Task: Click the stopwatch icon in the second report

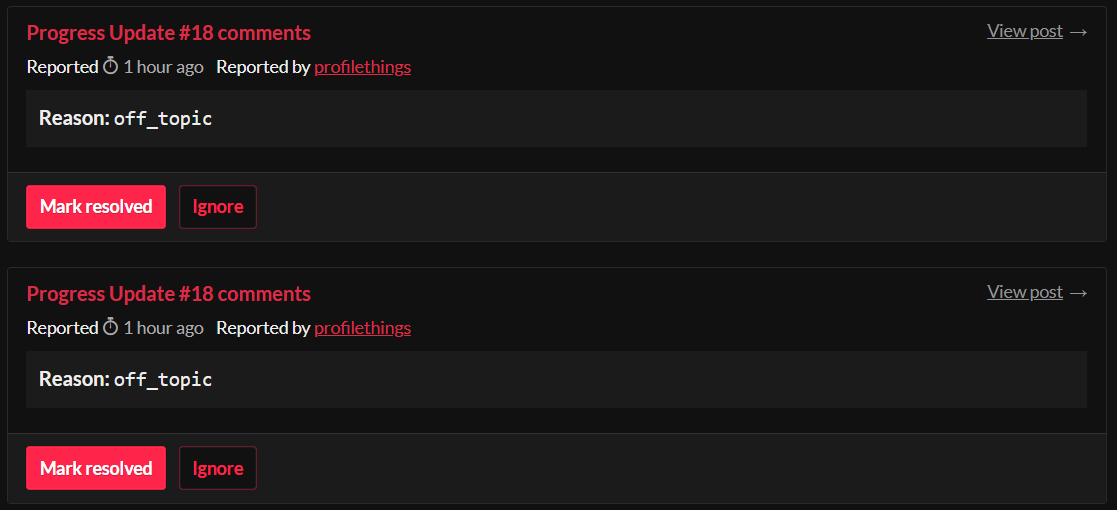Action: point(111,328)
